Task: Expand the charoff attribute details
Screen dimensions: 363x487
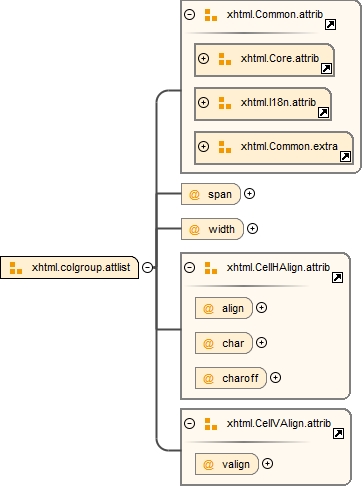Action: 275,378
